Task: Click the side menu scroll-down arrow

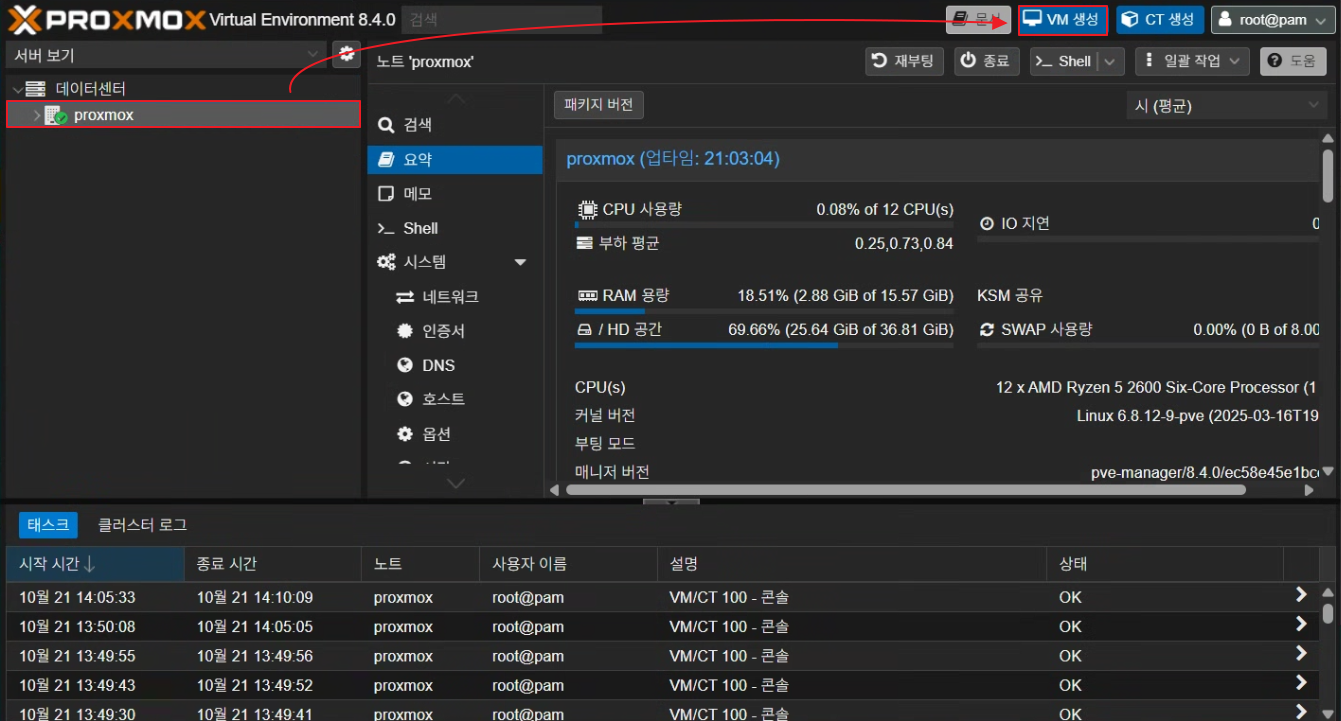Action: click(455, 484)
